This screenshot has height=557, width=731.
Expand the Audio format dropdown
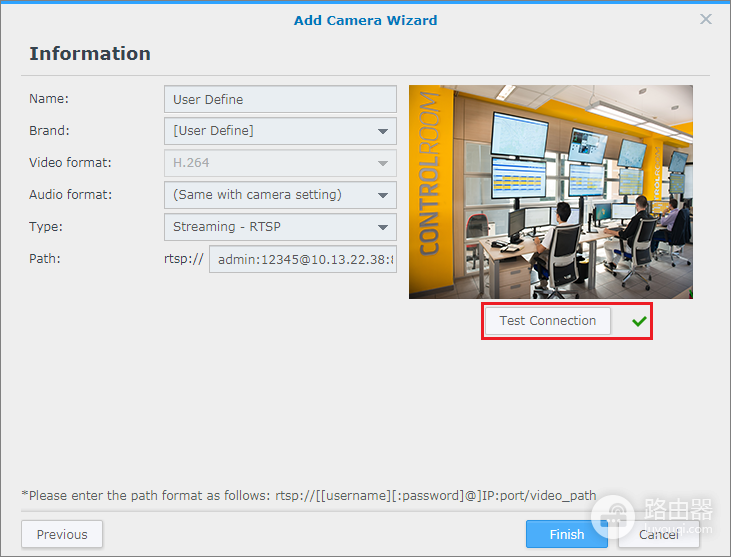click(x=280, y=195)
